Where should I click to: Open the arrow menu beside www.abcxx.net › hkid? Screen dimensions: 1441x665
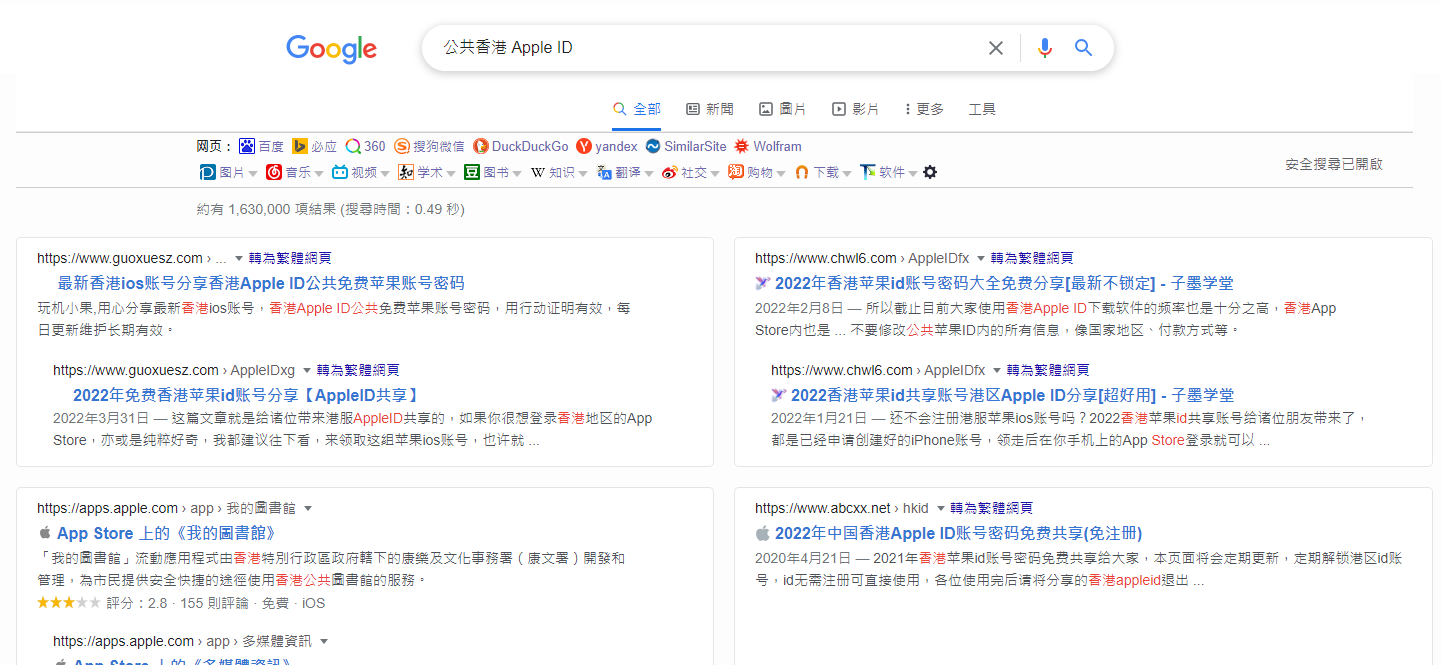tap(940, 508)
